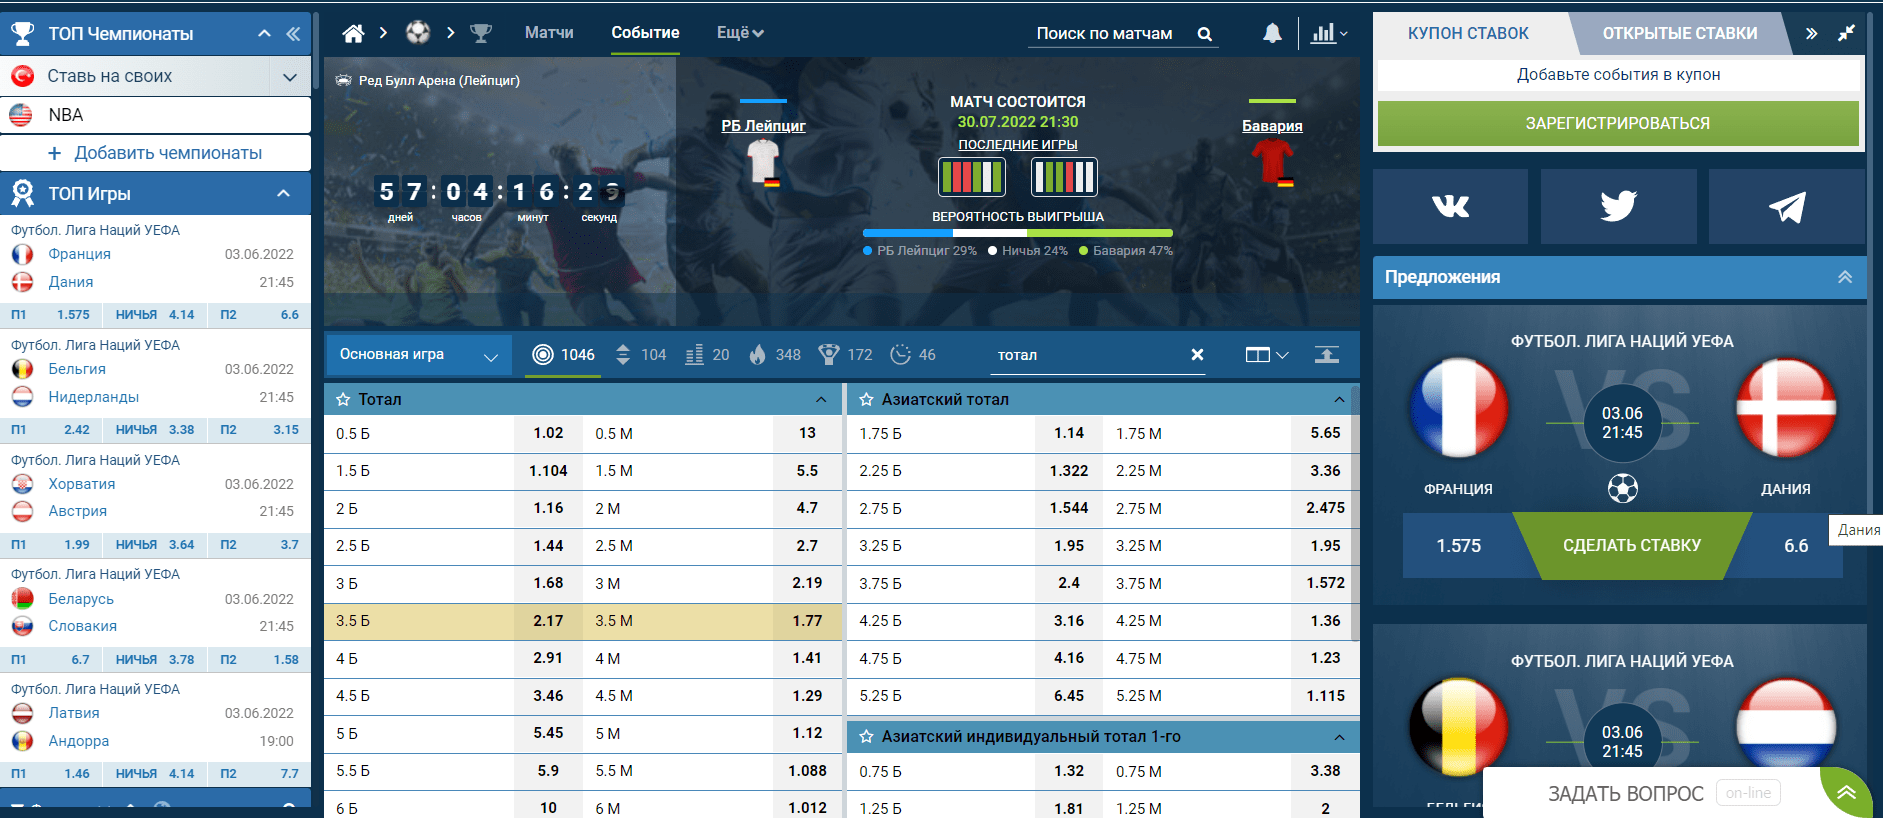Click the match search magnifier icon
The image size is (1883, 818).
tap(1205, 34)
